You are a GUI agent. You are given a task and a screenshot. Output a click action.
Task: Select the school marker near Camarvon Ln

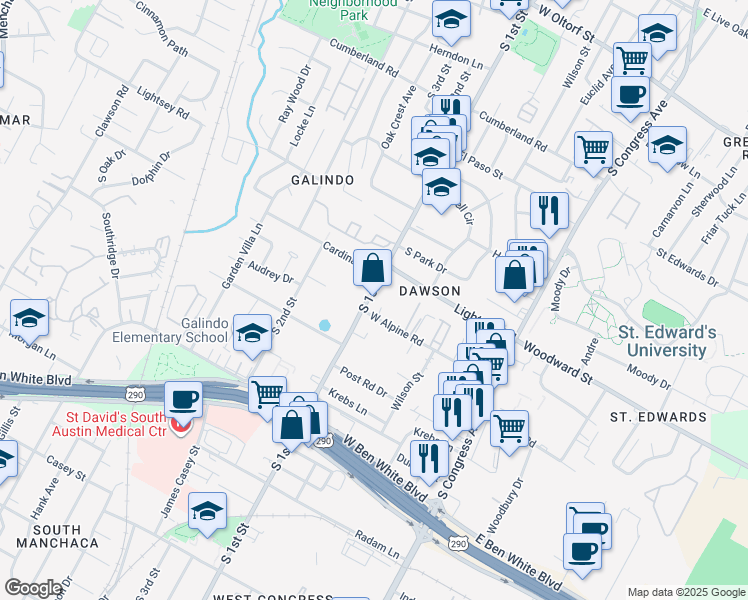[667, 146]
